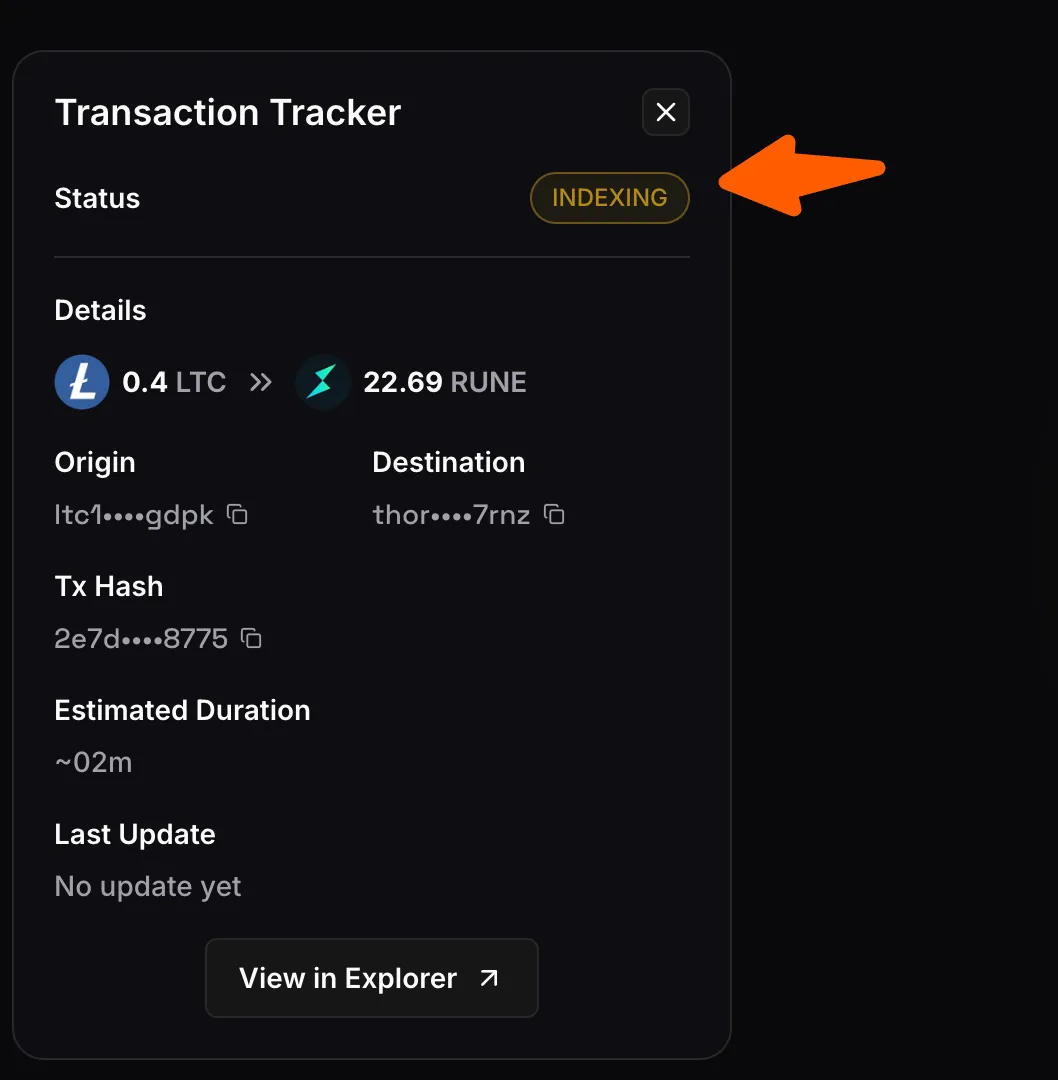Copy the 2e7d transaction hash

click(251, 638)
